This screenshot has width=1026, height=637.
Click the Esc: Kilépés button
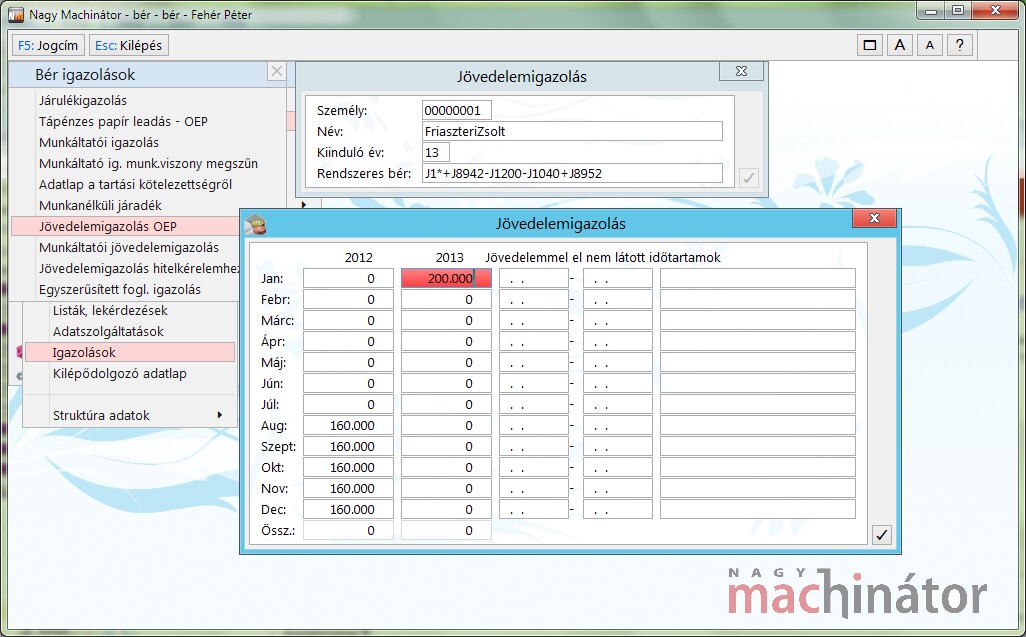[128, 45]
